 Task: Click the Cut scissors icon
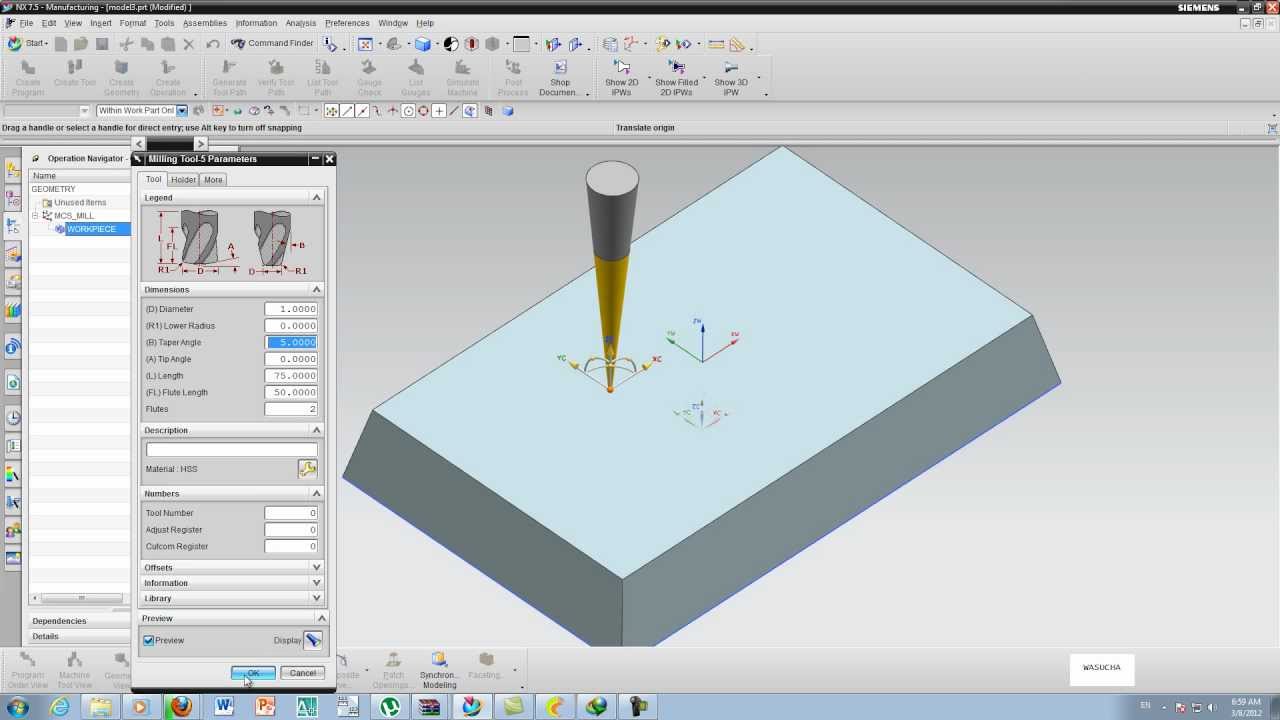pos(126,44)
